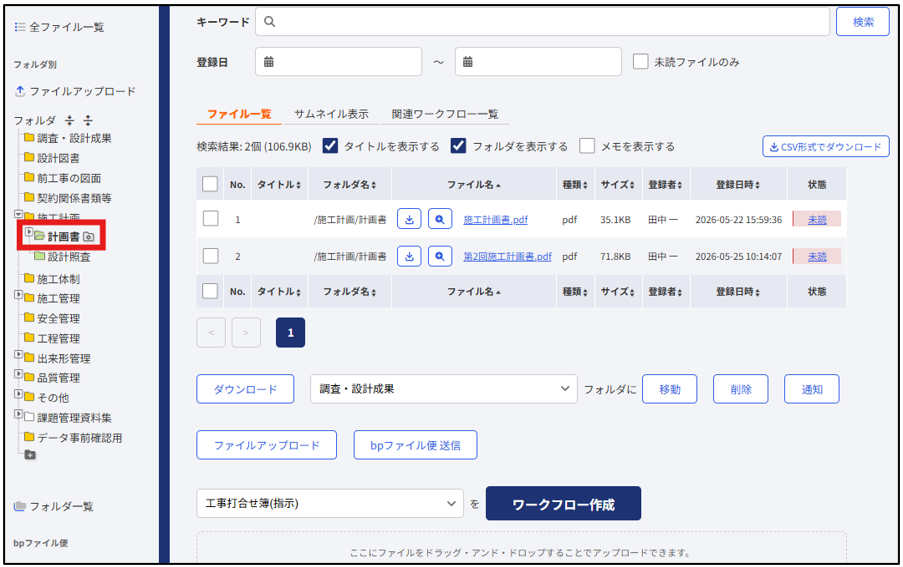Open 全ファイル一覧 in the sidebar

pos(67,27)
